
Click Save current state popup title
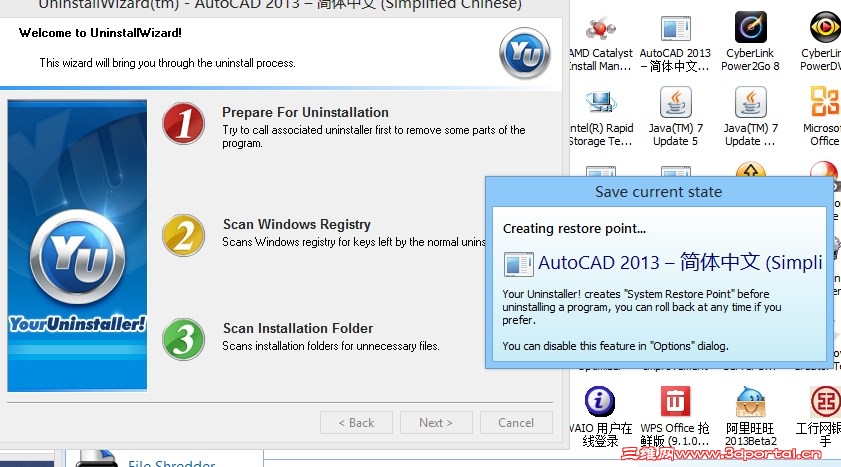pyautogui.click(x=658, y=192)
